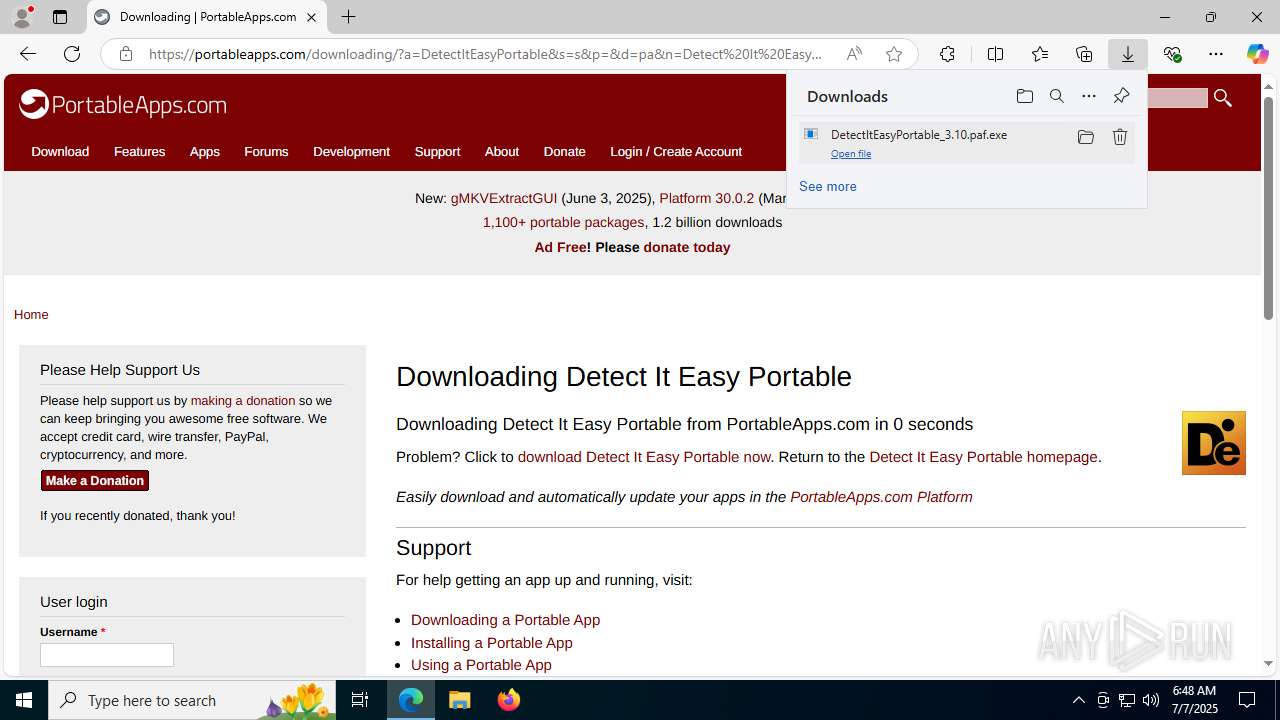Refresh the current page
This screenshot has height=720, width=1280.
(x=72, y=54)
